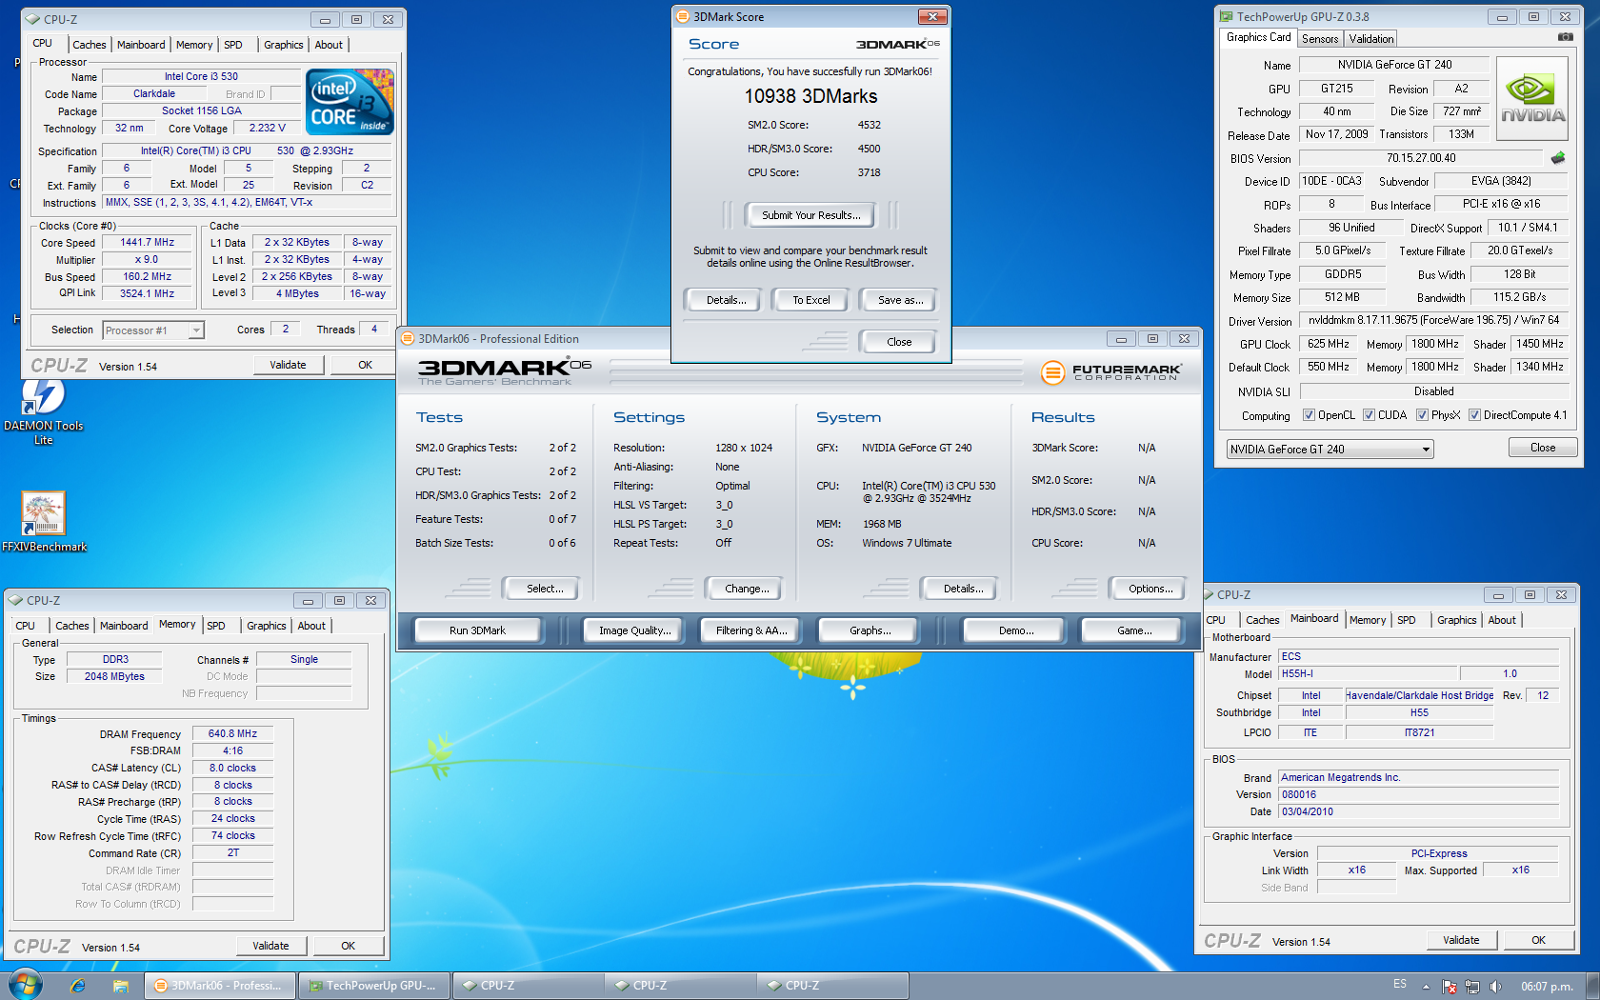The height and width of the screenshot is (1000, 1600).
Task: Click Change... under Settings
Action: click(x=747, y=588)
